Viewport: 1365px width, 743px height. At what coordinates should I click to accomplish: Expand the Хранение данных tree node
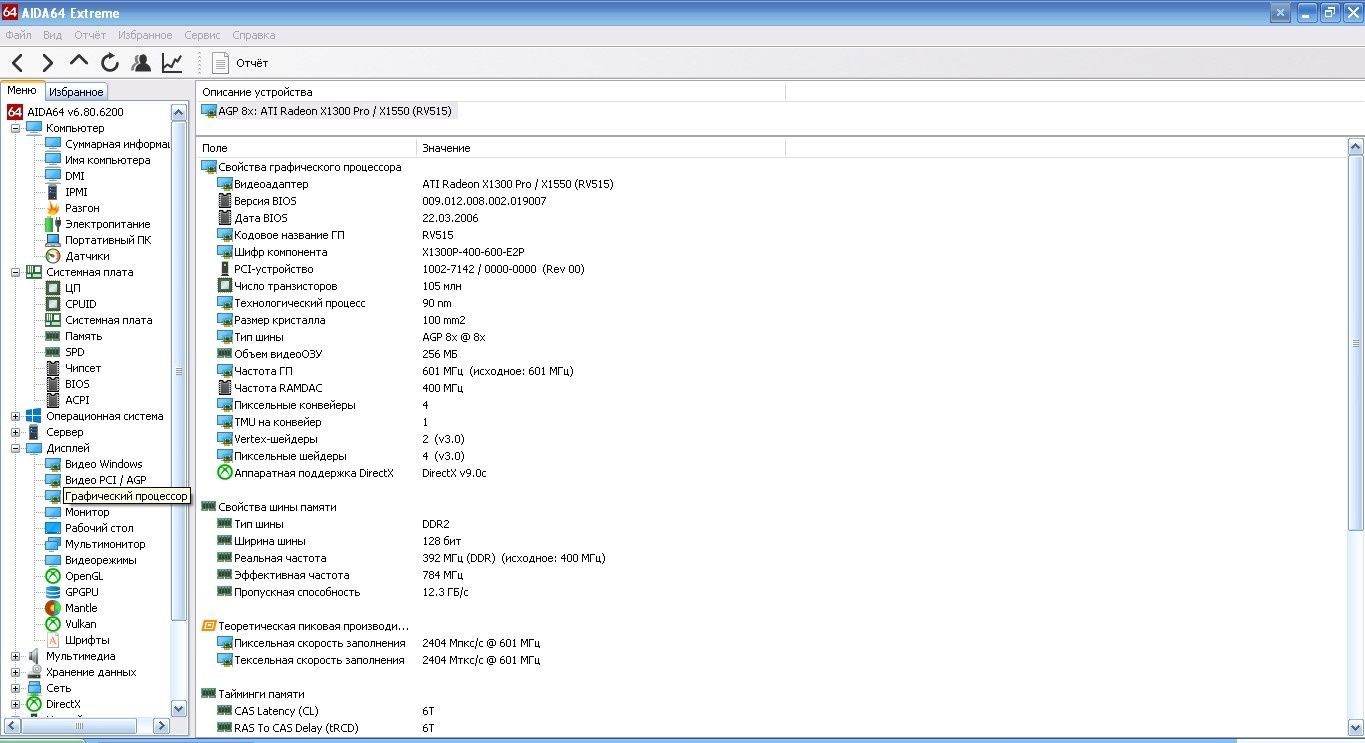[15, 672]
